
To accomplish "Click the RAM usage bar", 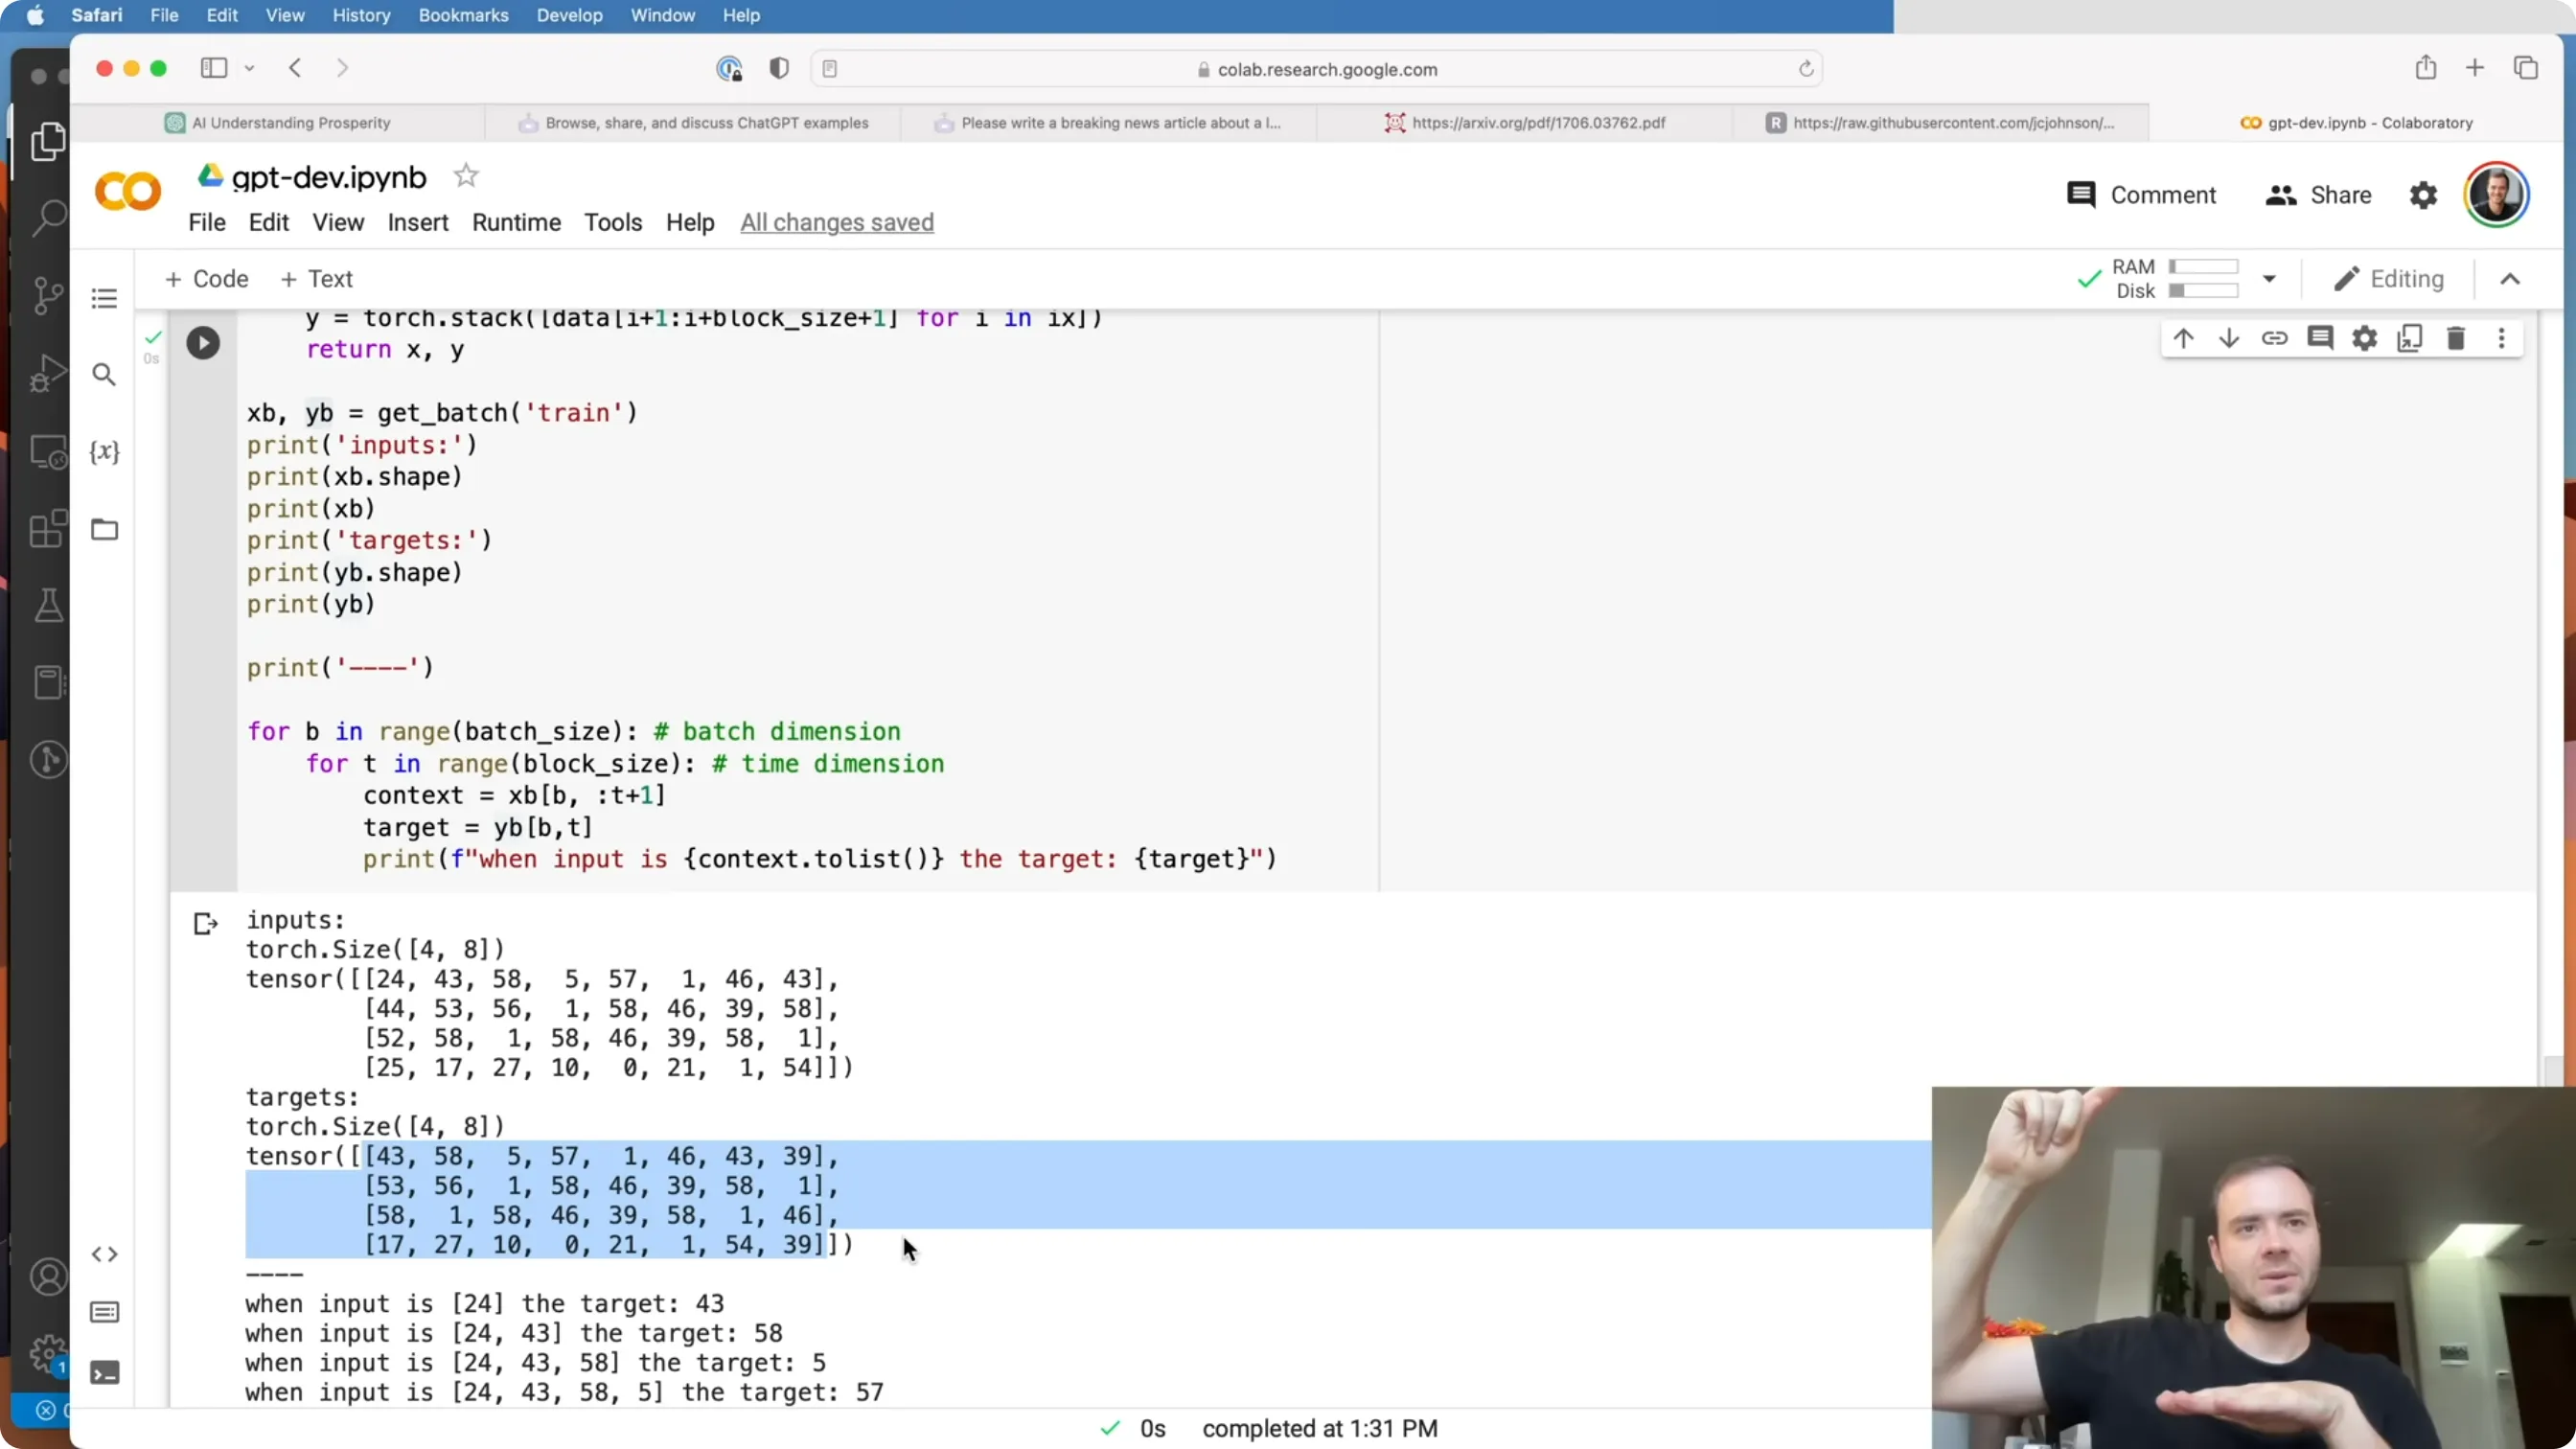I will point(2203,267).
